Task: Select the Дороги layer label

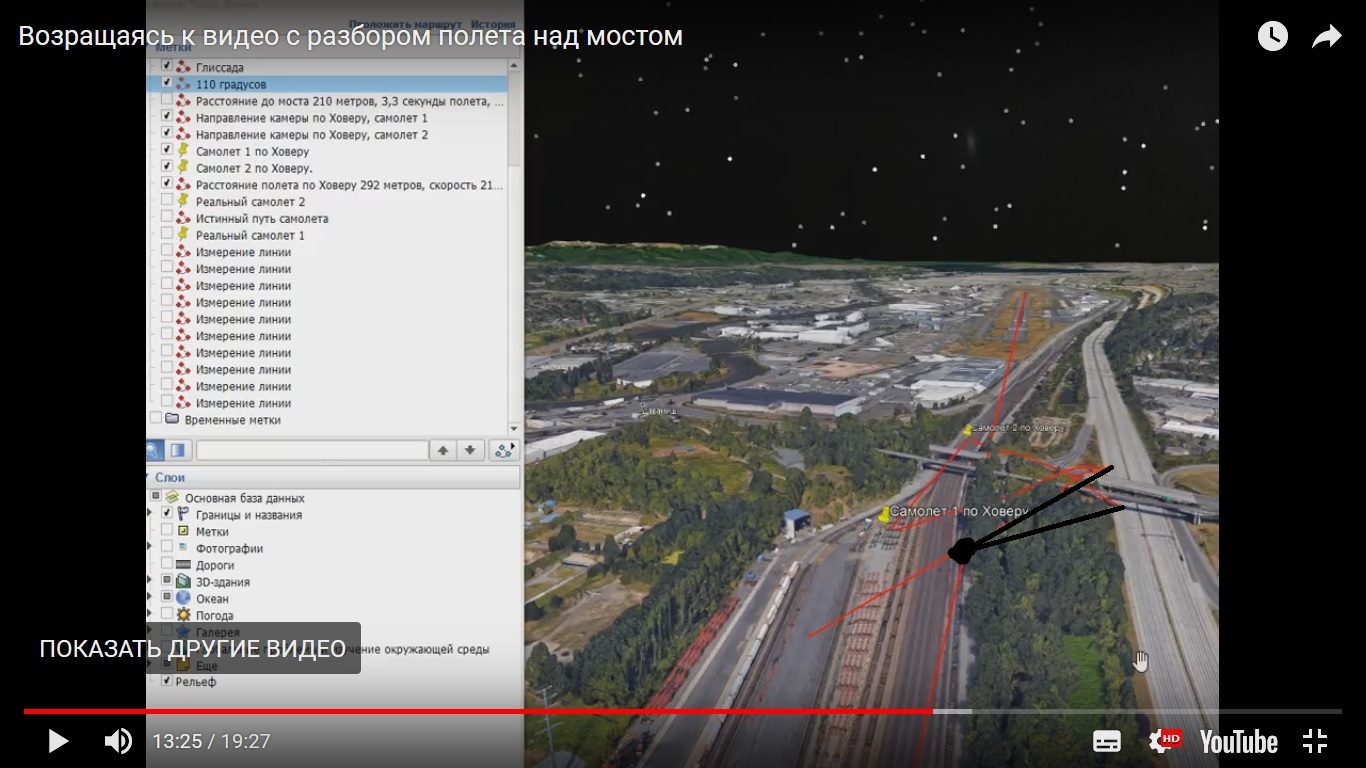Action: (215, 565)
